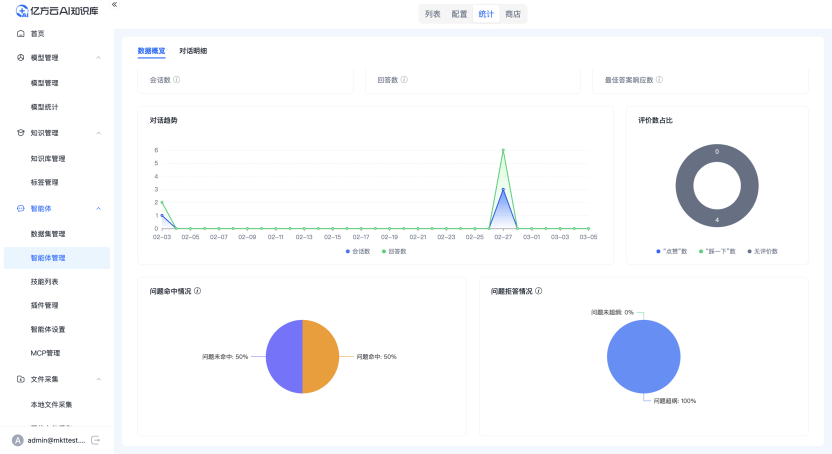Click the orange 问题命中 pie slice
Image resolution: width=832 pixels, height=454 pixels.
[x=321, y=356]
